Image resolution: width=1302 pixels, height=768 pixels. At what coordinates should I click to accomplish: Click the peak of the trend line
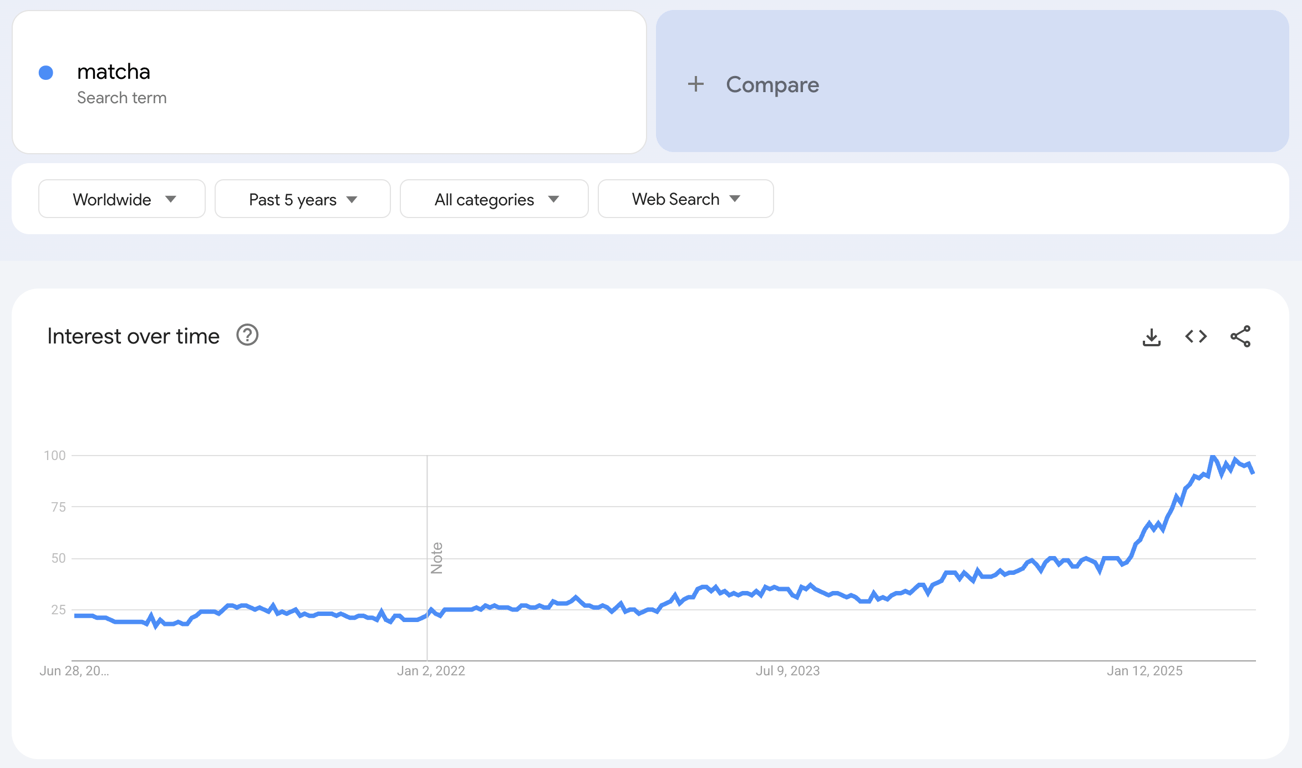[x=1212, y=455]
